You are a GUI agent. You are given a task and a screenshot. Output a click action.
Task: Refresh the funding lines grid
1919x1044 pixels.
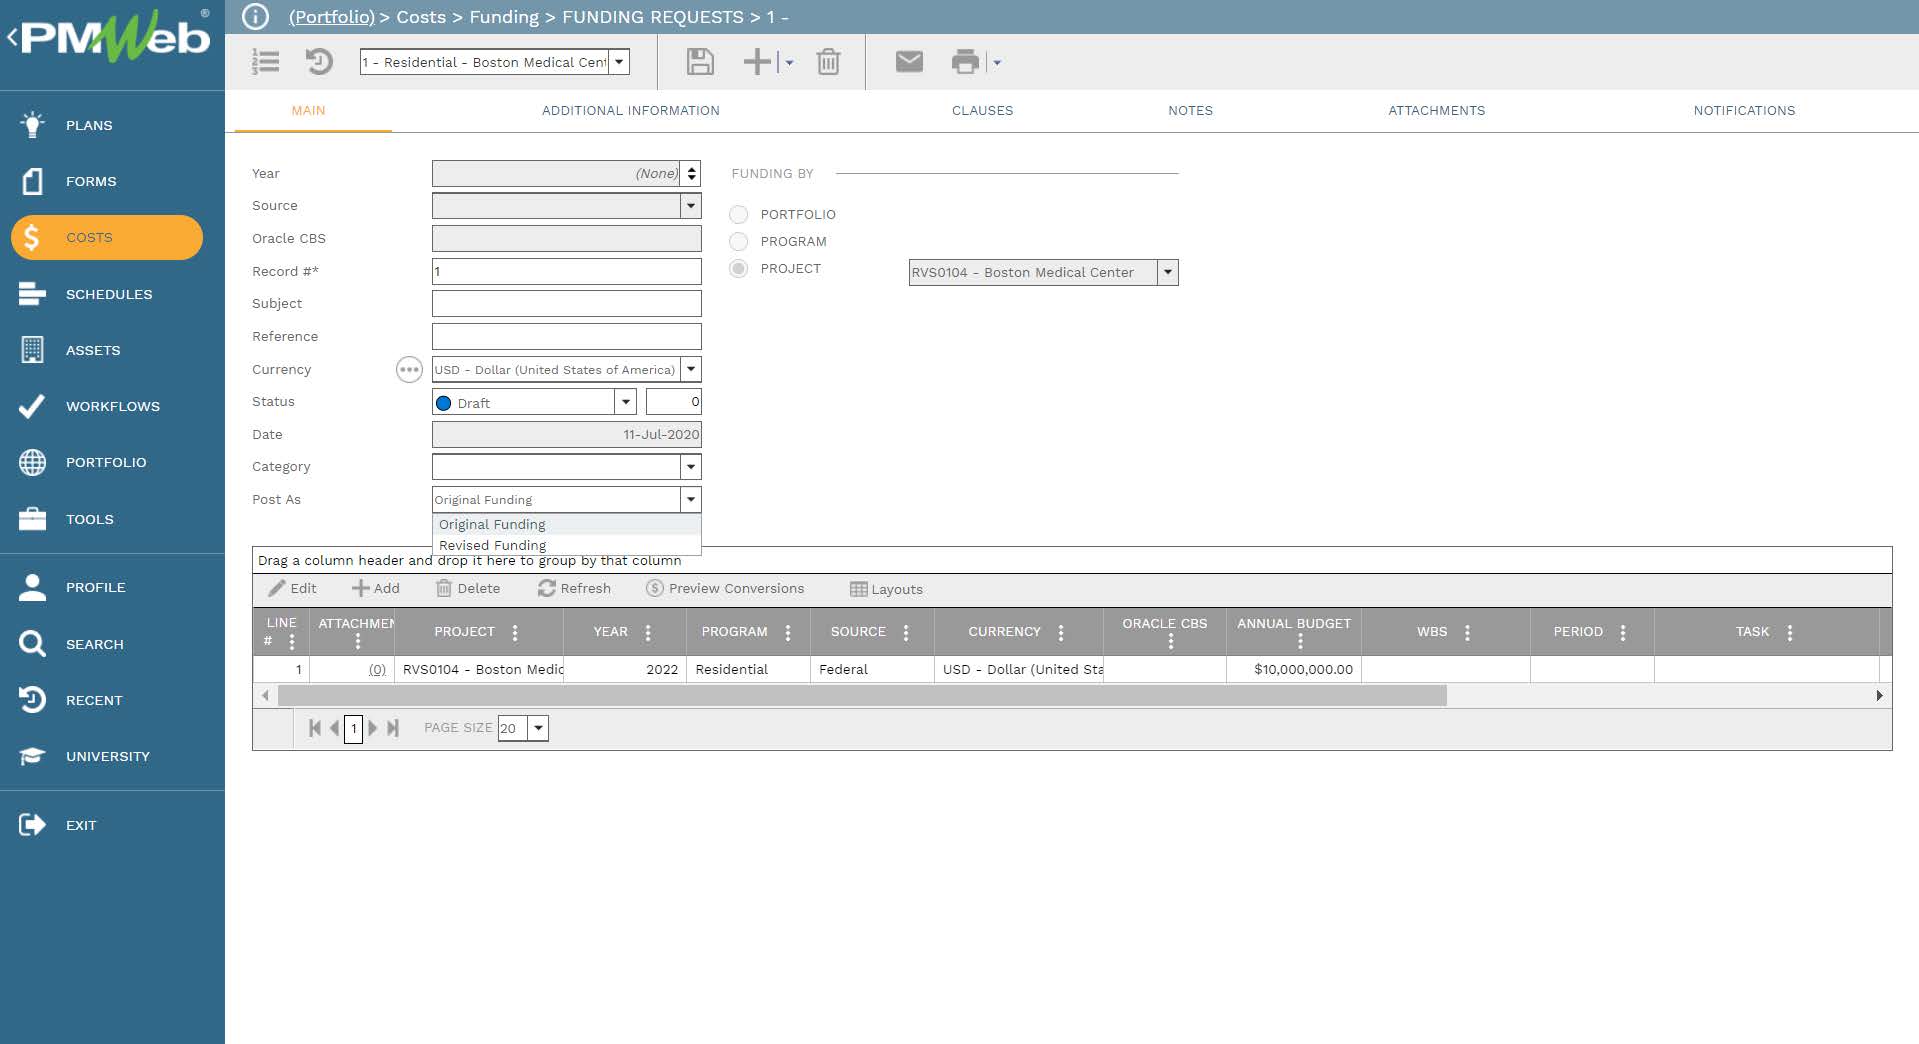click(x=574, y=589)
